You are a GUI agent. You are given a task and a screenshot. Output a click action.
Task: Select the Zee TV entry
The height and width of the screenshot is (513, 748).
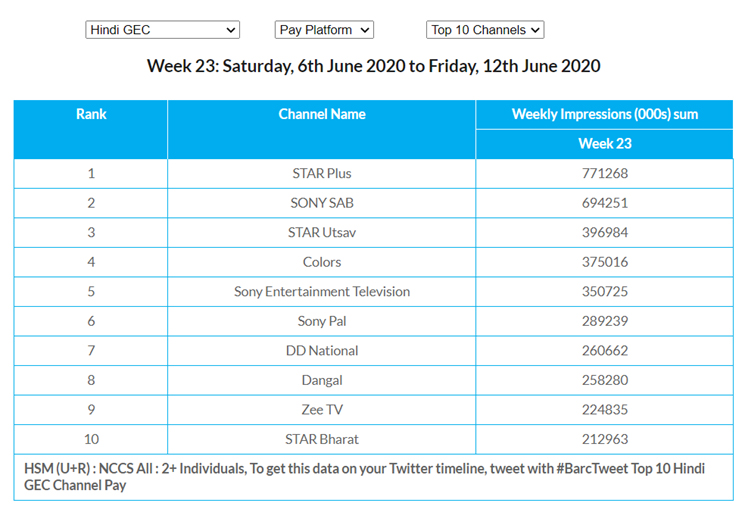[x=322, y=410]
